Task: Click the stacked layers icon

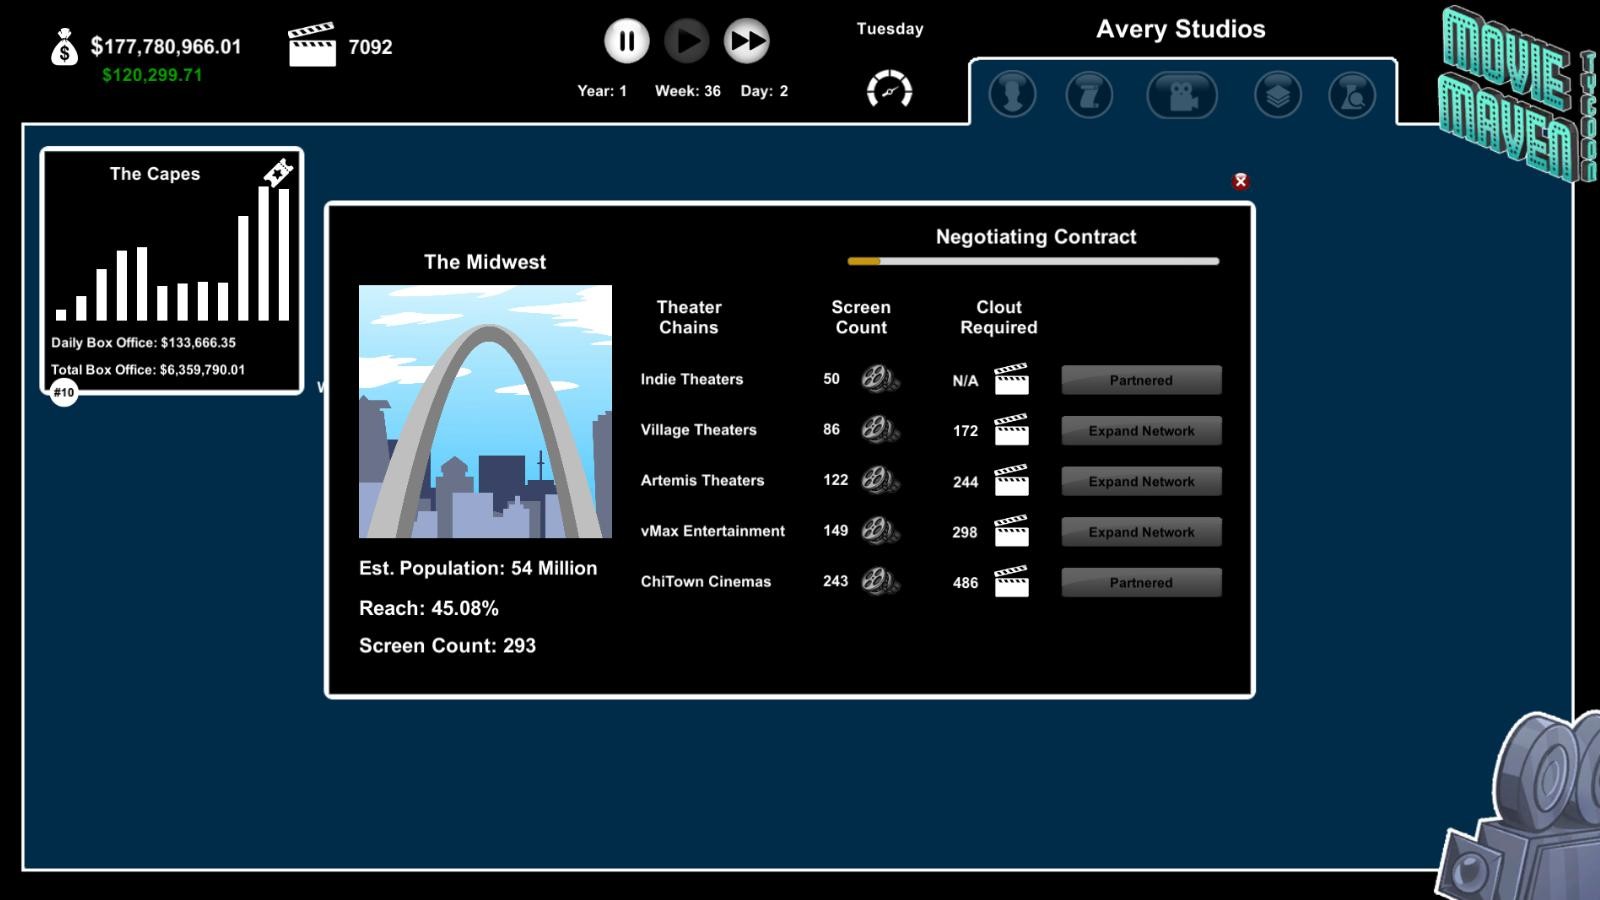Action: 1278,96
